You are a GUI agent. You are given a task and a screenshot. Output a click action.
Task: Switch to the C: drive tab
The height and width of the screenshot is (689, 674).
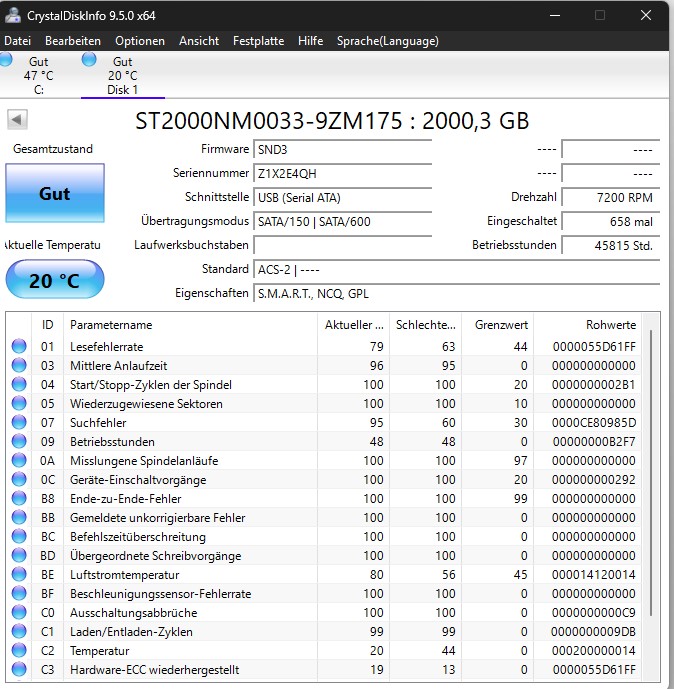[x=39, y=75]
